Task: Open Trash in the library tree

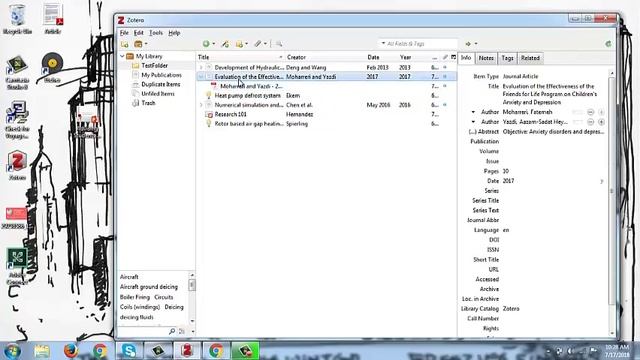Action: pyautogui.click(x=148, y=103)
